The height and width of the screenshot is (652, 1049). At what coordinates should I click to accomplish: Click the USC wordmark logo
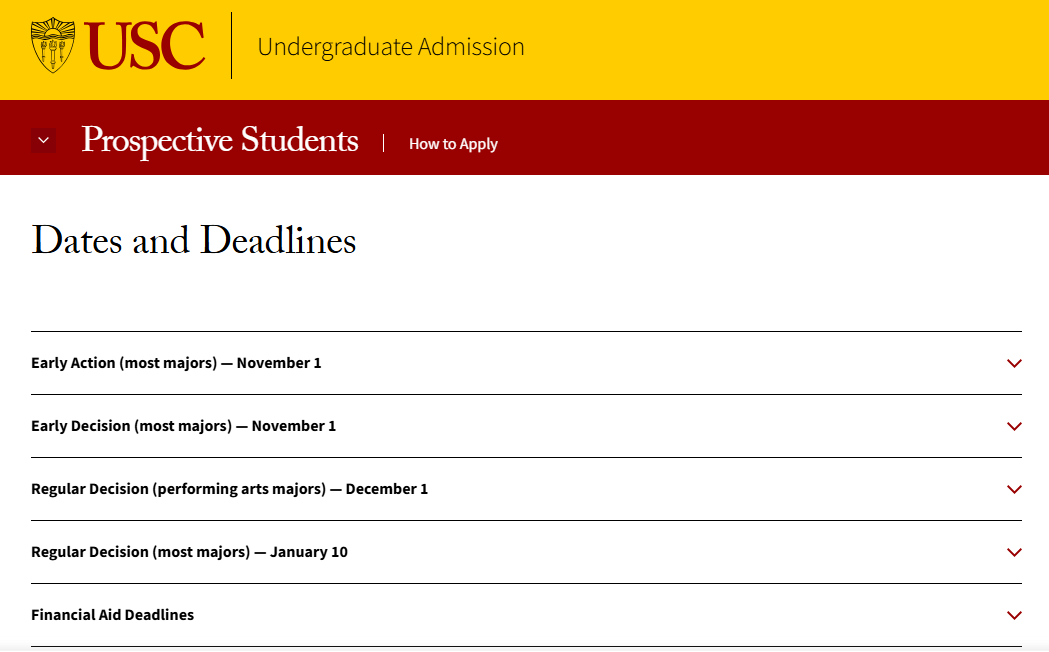click(145, 46)
